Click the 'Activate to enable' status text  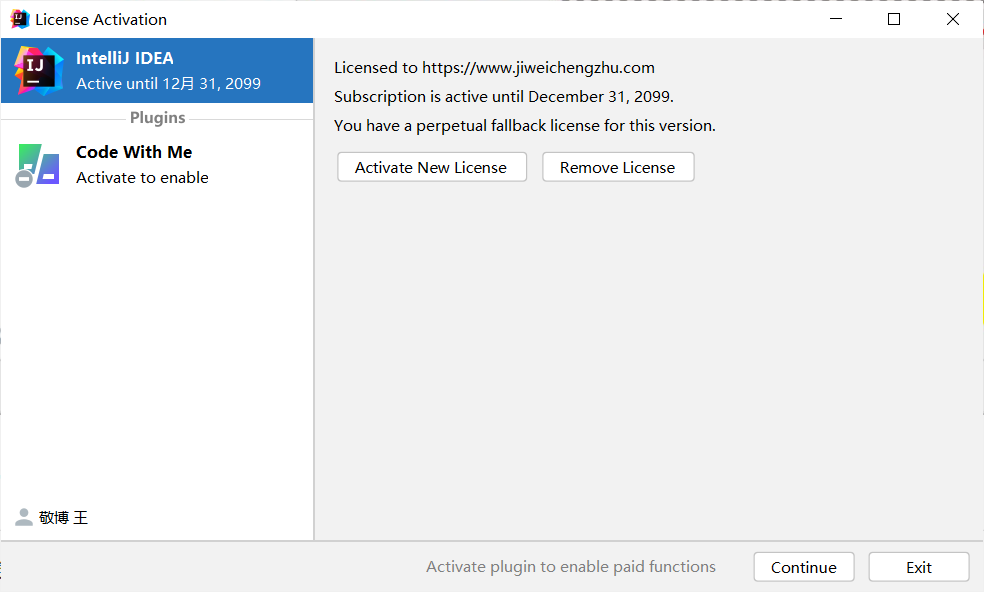coord(142,178)
